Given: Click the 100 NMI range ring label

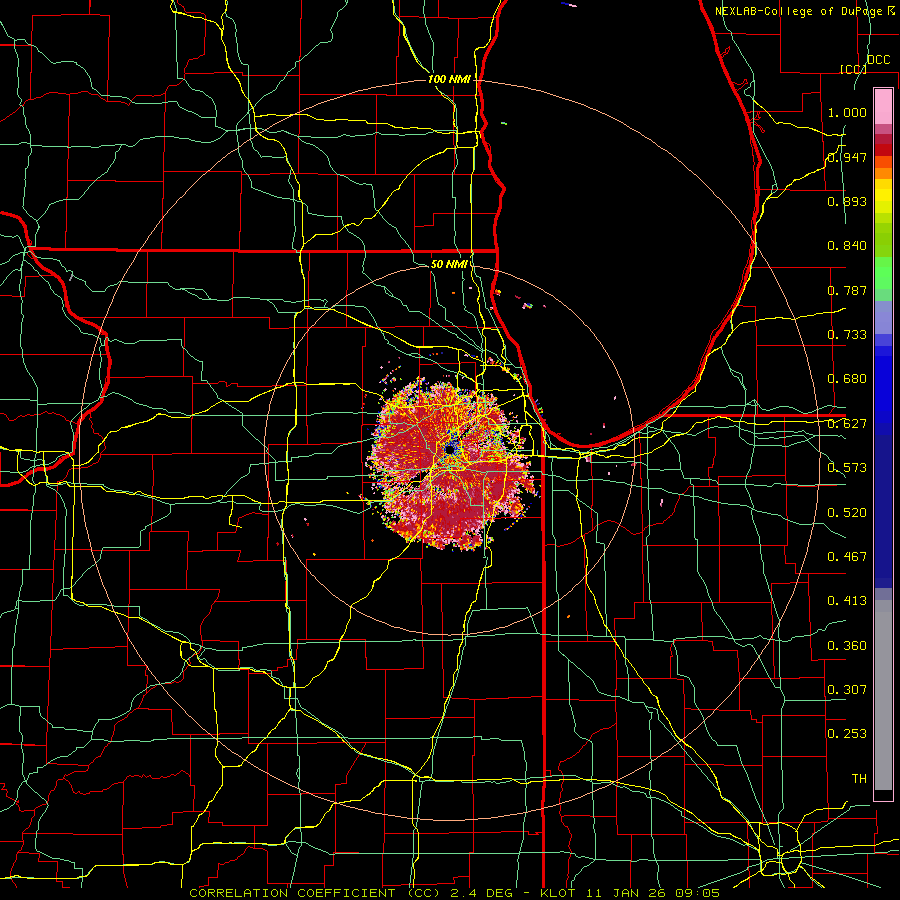Looking at the screenshot, I should point(449,79).
